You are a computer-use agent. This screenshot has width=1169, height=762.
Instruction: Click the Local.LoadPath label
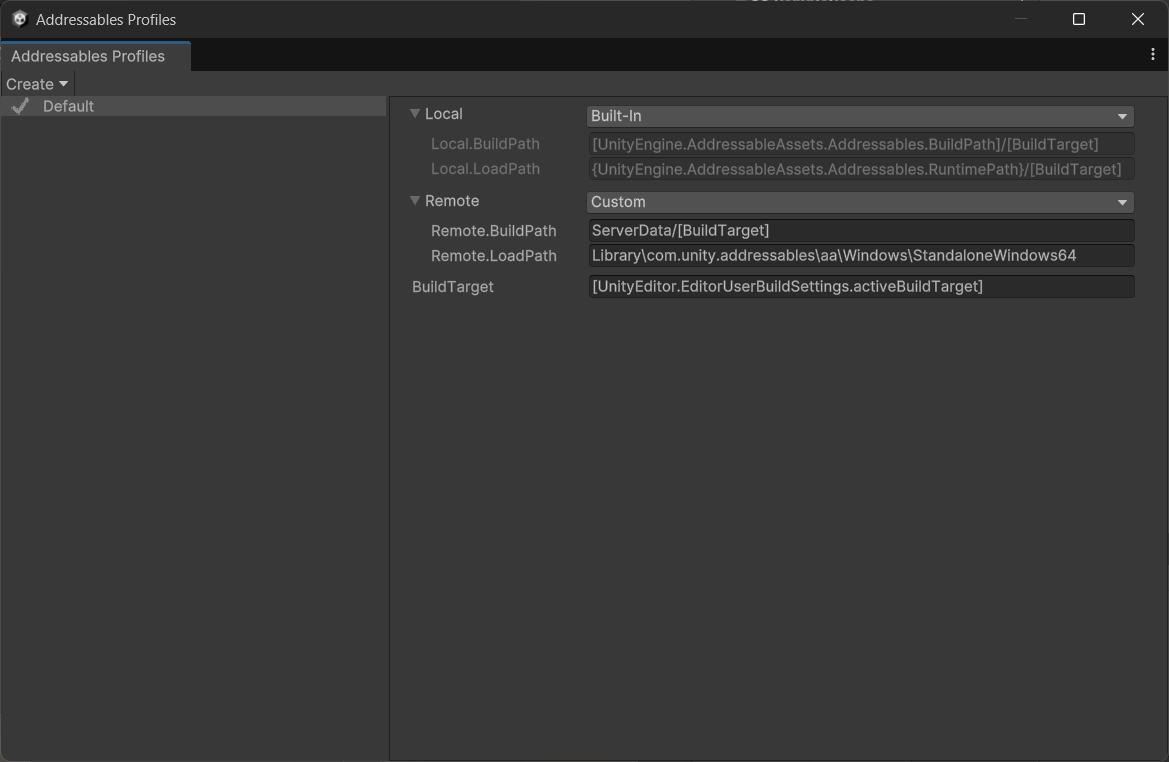(x=485, y=169)
